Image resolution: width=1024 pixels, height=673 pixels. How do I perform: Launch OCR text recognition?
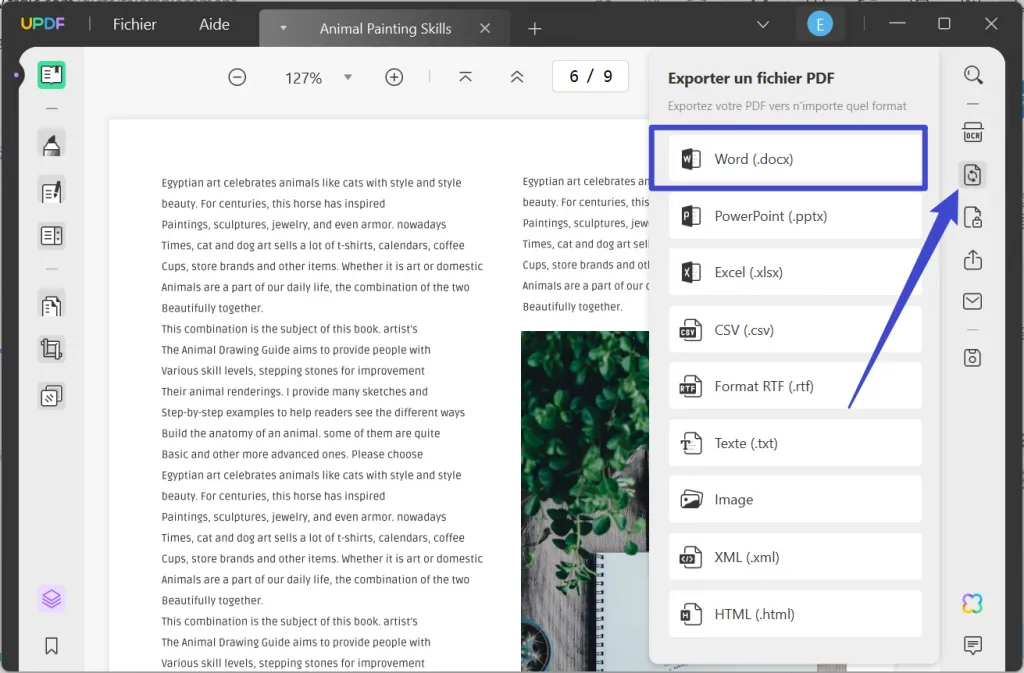pyautogui.click(x=973, y=131)
